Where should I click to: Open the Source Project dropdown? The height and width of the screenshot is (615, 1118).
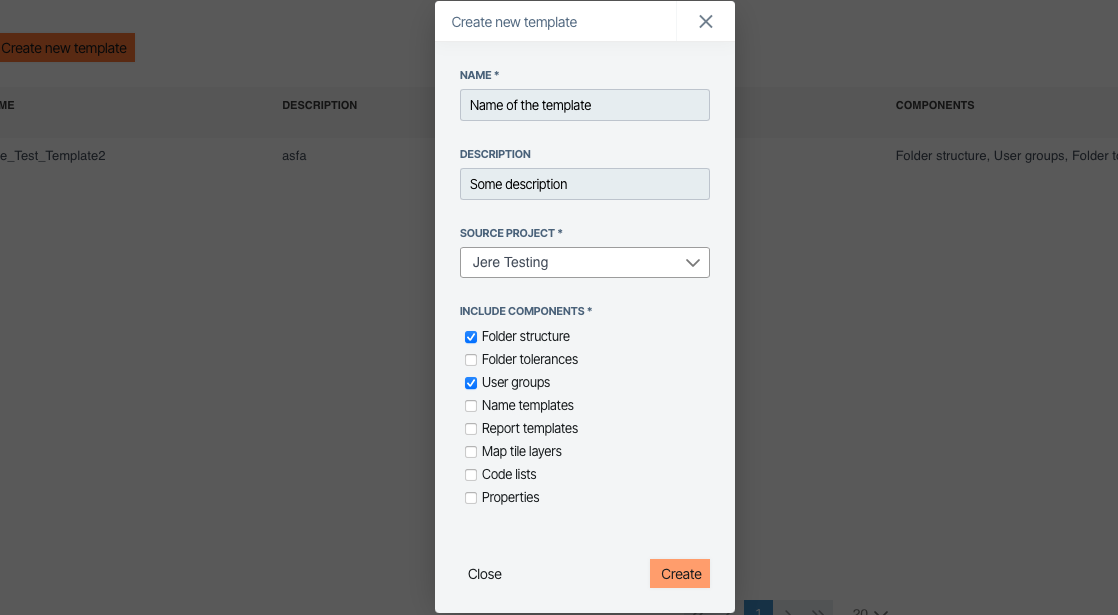click(x=584, y=262)
